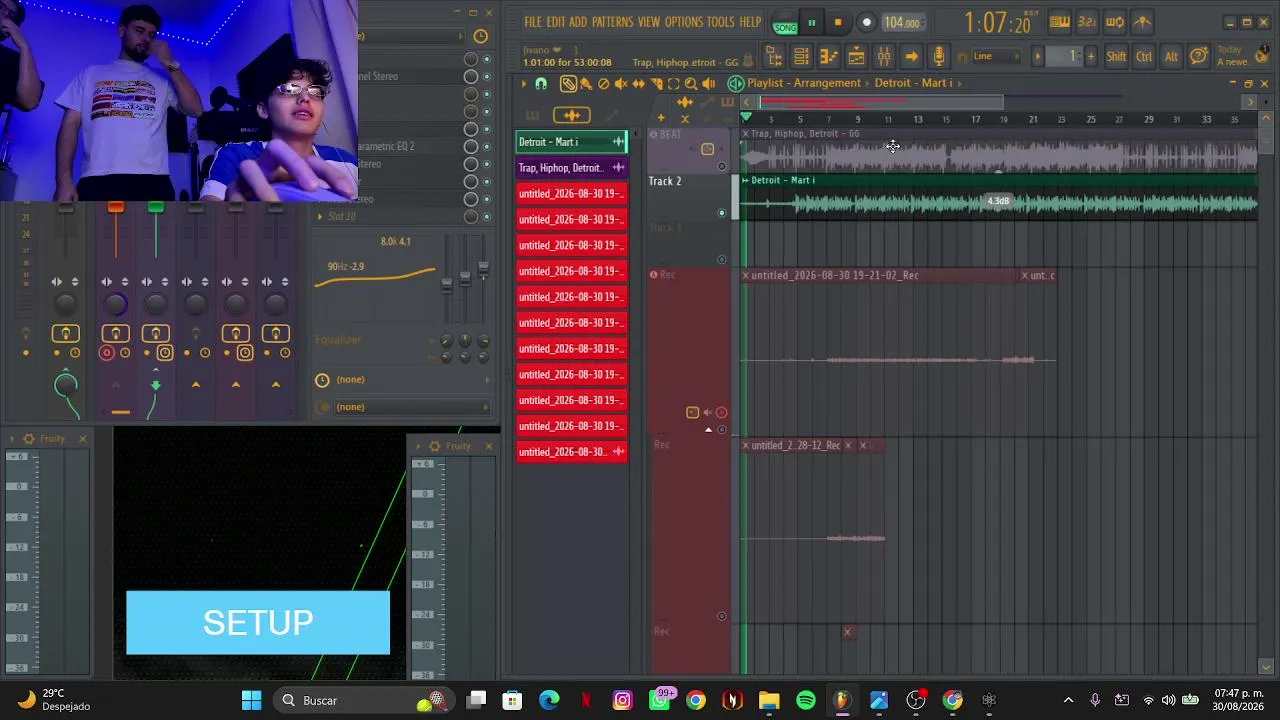Click the green mixer track volume fader
Viewport: 1280px width, 720px height.
click(x=155, y=207)
